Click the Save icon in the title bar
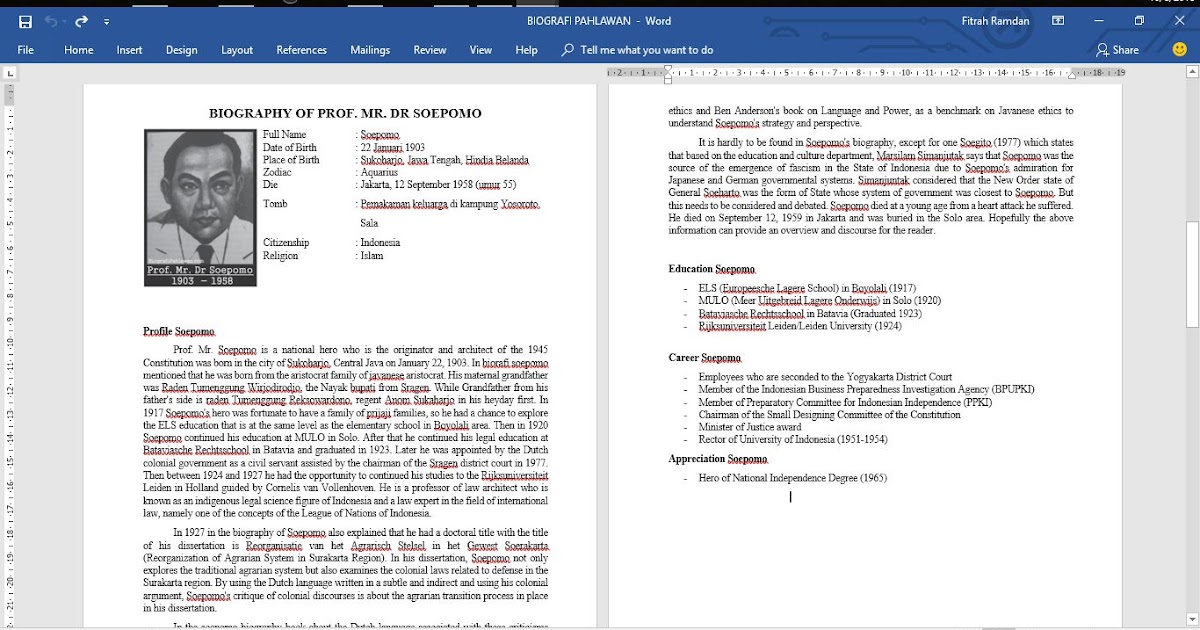Screen dimensions: 1200x630 (25, 21)
